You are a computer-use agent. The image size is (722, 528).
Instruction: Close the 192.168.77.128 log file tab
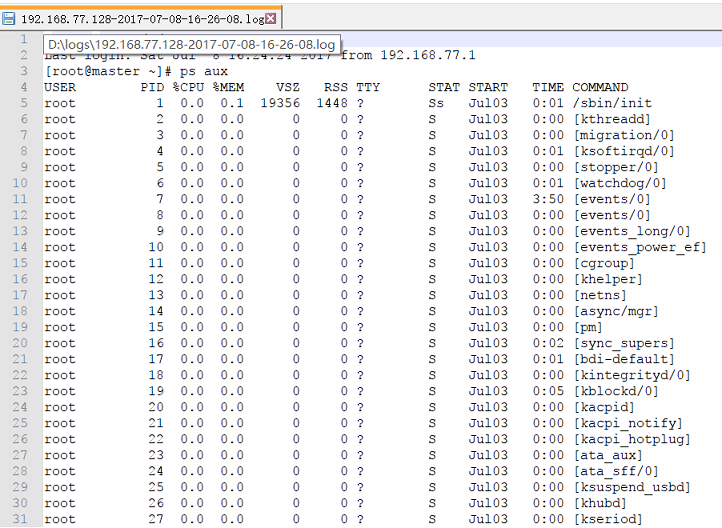pyautogui.click(x=271, y=19)
